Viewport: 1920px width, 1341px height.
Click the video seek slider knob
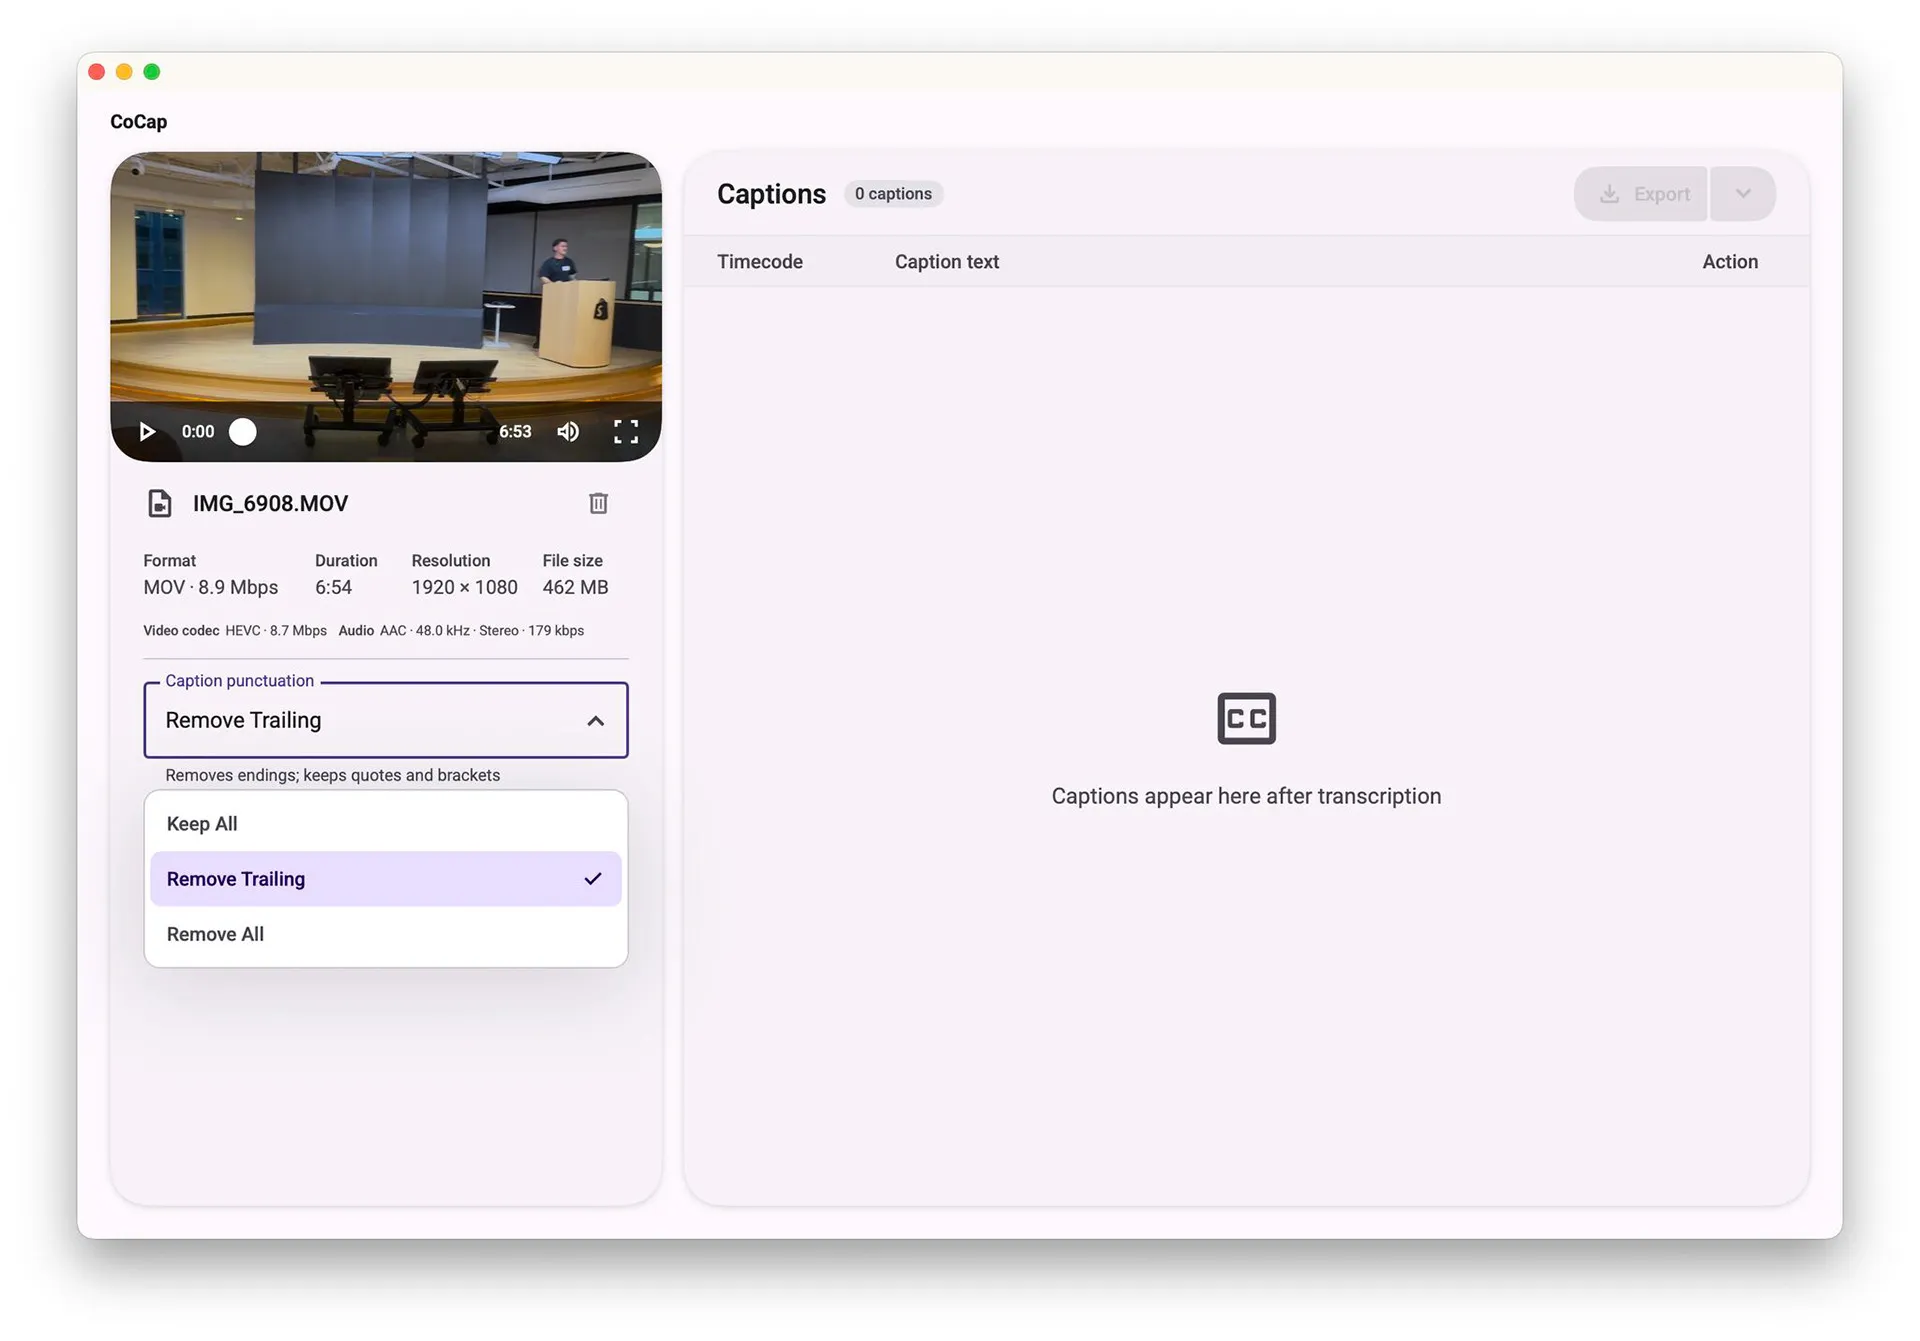point(243,431)
